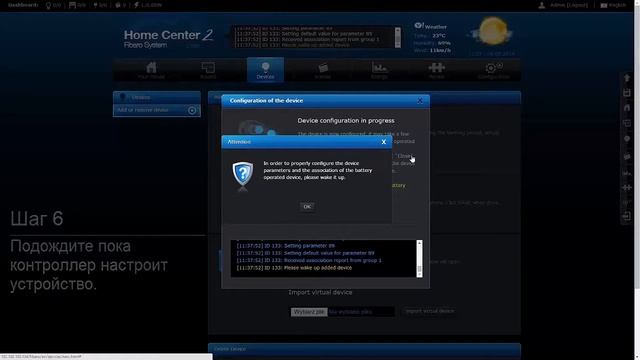Click the scroll-up arrow in configuration log

[x=419, y=243]
